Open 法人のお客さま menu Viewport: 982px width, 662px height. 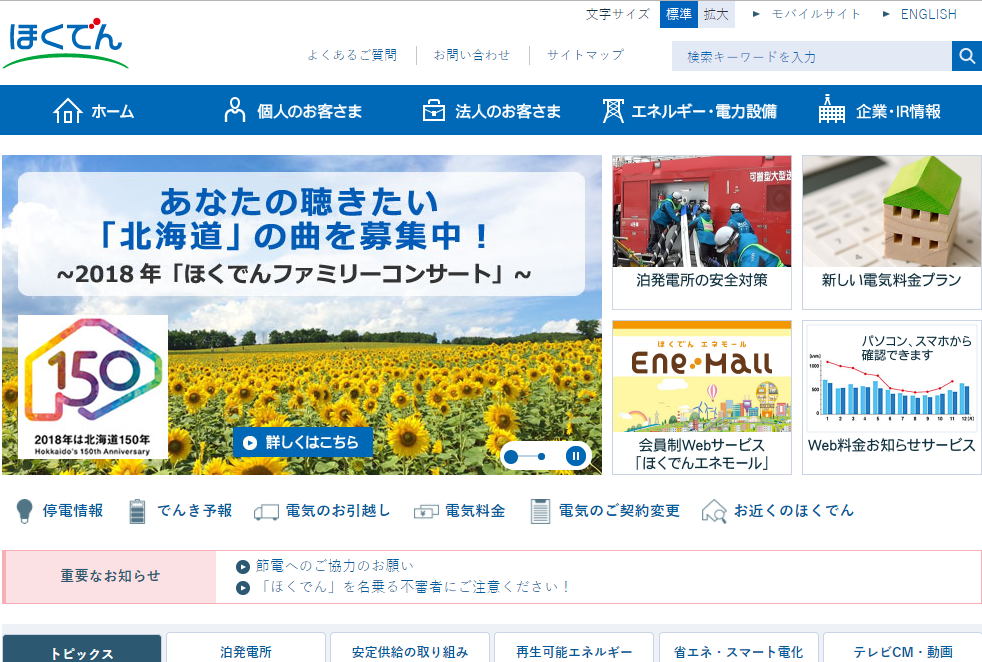pyautogui.click(x=492, y=111)
